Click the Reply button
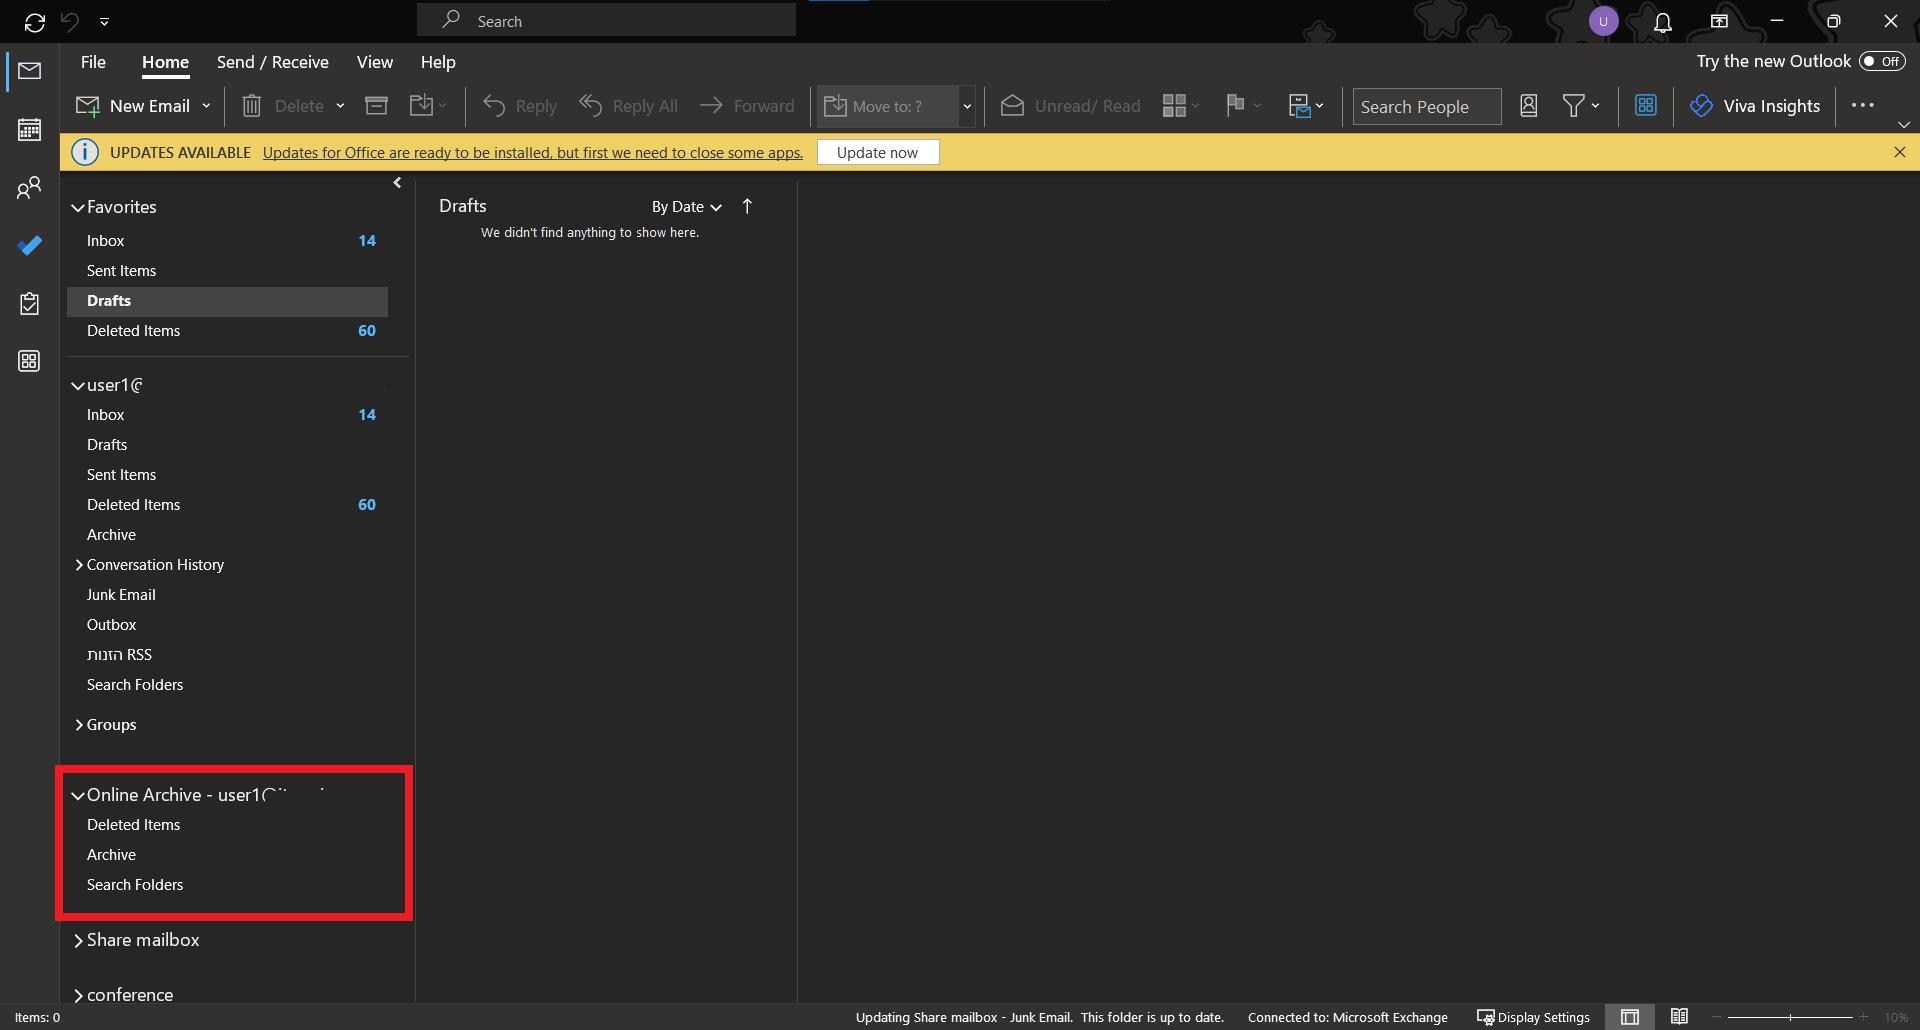Viewport: 1920px width, 1030px height. click(x=520, y=106)
